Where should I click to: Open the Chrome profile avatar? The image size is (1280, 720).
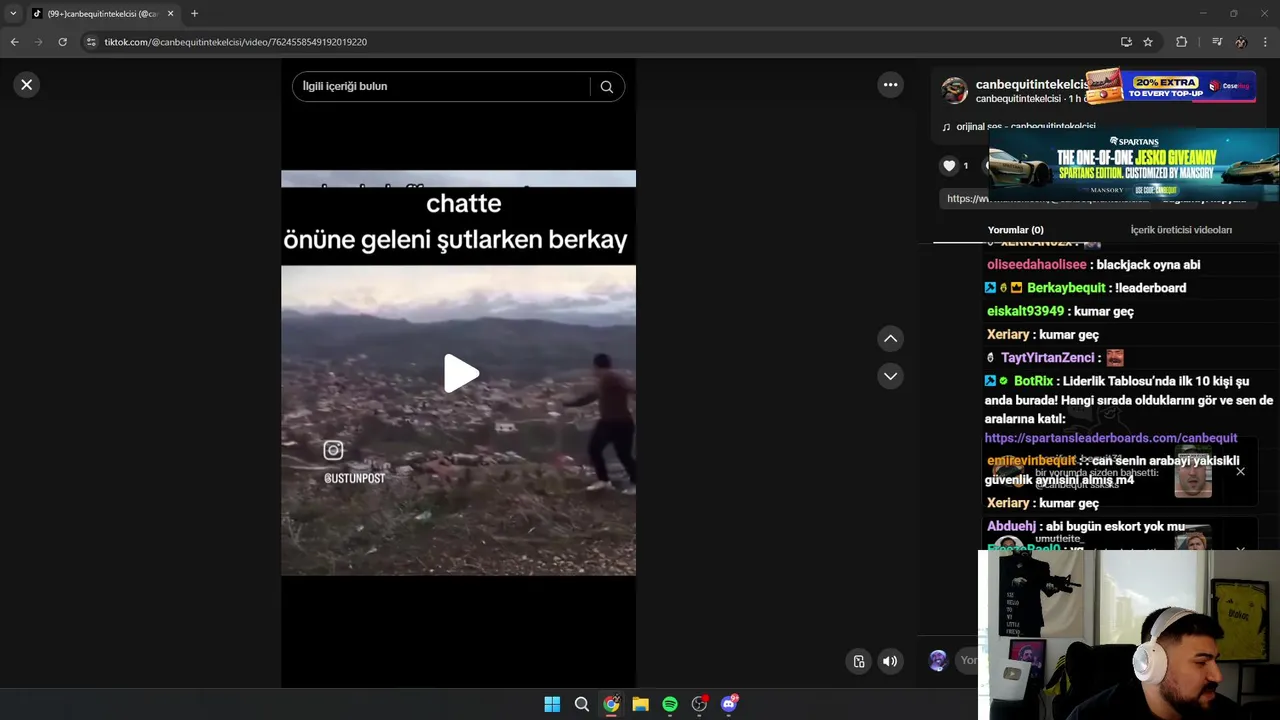[x=1241, y=42]
